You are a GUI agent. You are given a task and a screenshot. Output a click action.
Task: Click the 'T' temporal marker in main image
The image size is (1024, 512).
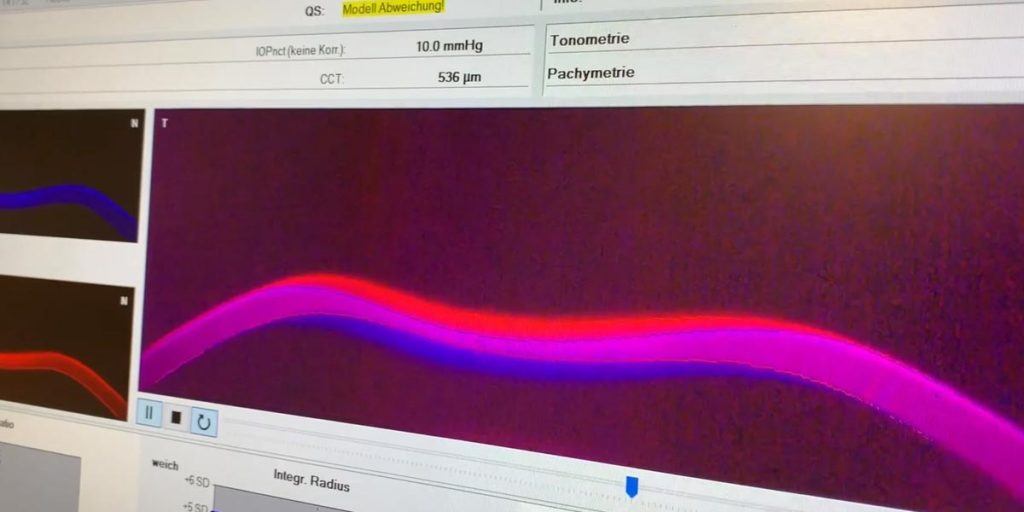point(164,123)
